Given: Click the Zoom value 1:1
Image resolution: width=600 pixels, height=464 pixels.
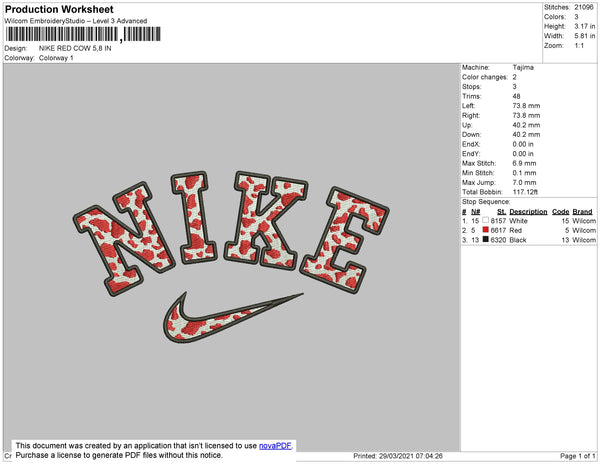Looking at the screenshot, I should 579,46.
